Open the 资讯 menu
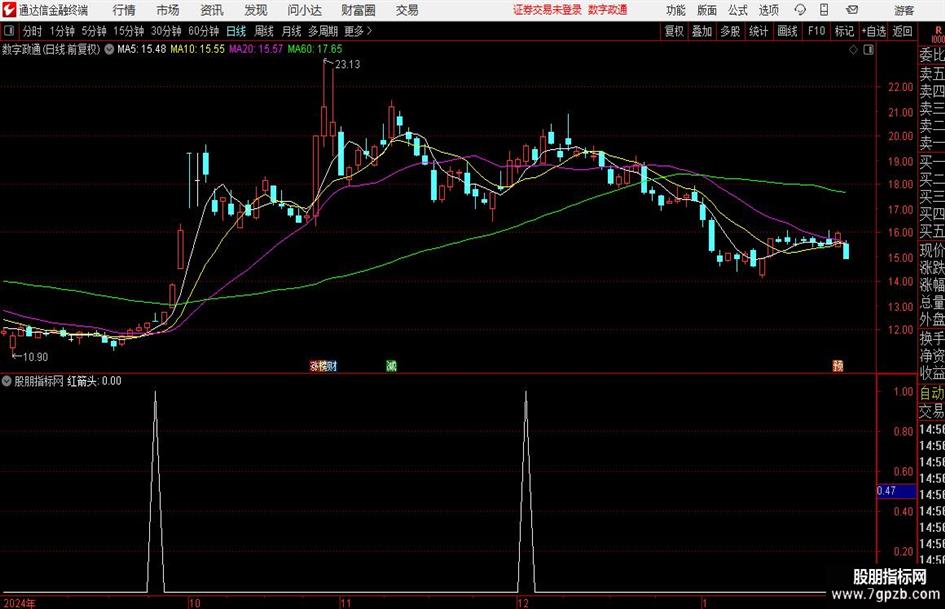945x609 pixels. [212, 10]
